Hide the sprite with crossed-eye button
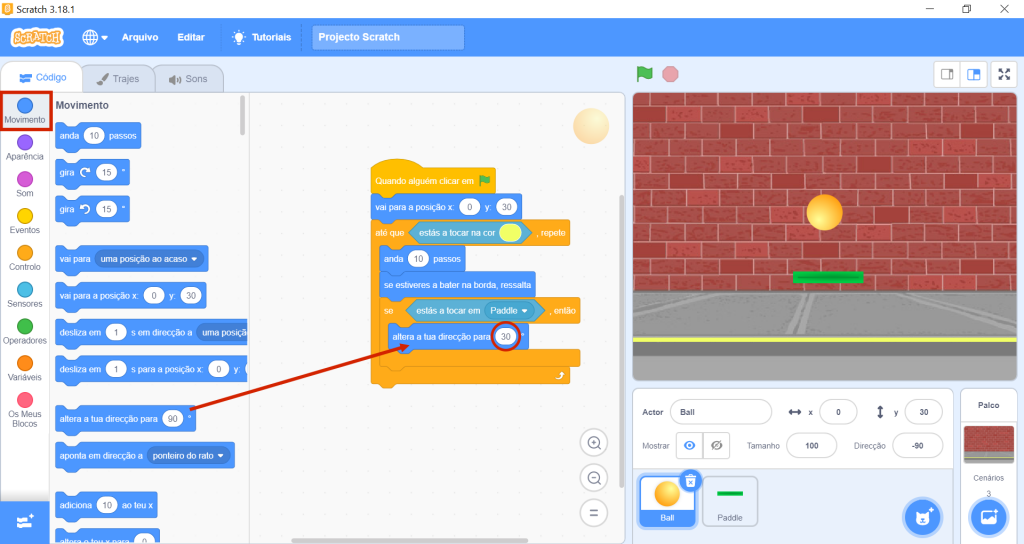Screen dimensions: 1024x544 pos(716,445)
